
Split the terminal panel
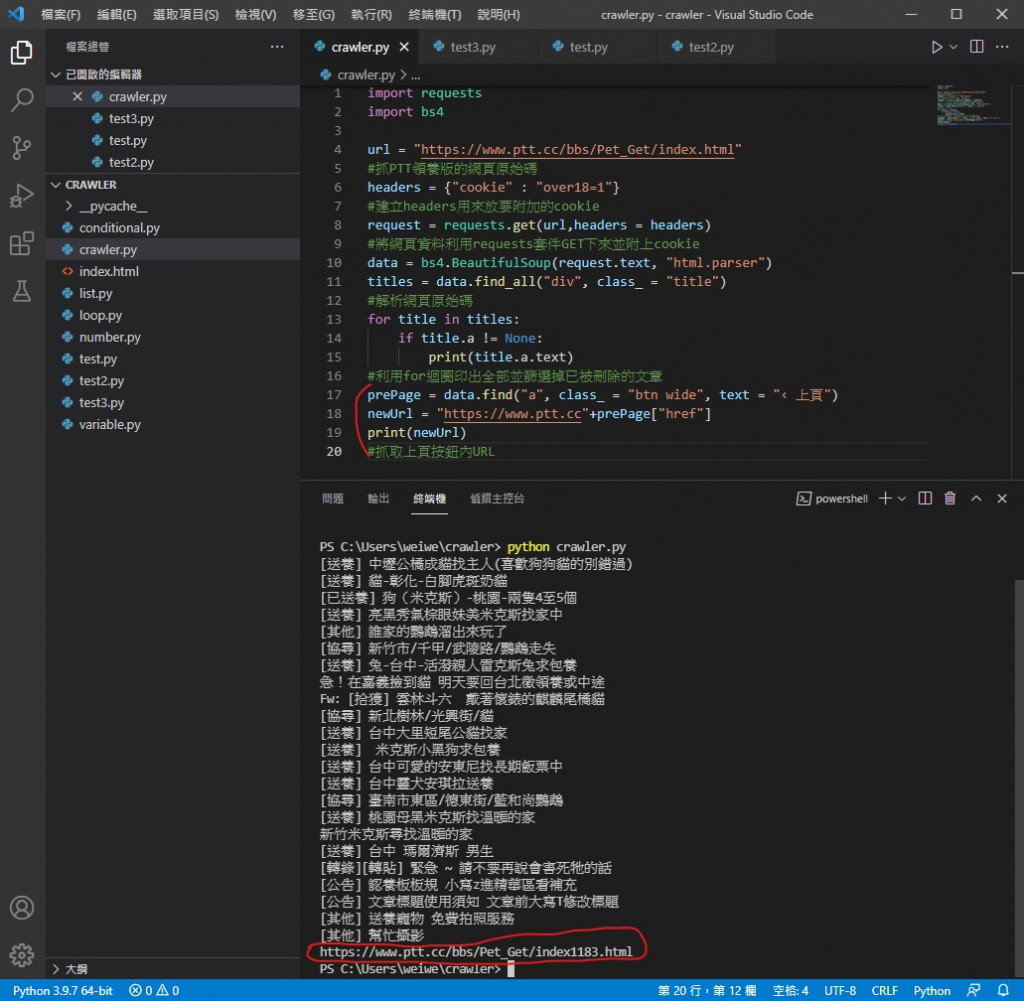(x=925, y=499)
